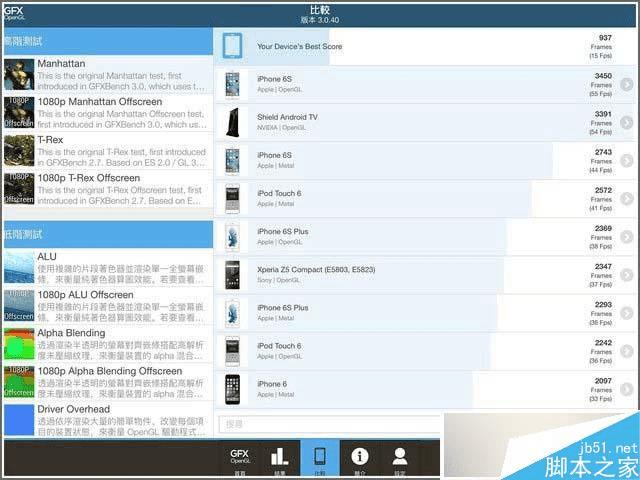Select the compare device tab in bottom bar
Screen dimensions: 640x480
pos(320,460)
